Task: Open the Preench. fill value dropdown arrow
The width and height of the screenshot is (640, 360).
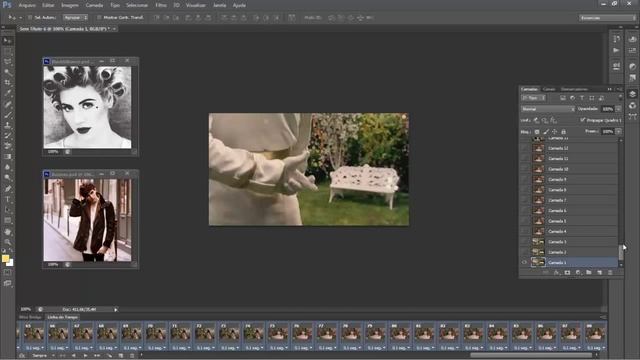Action: click(618, 131)
